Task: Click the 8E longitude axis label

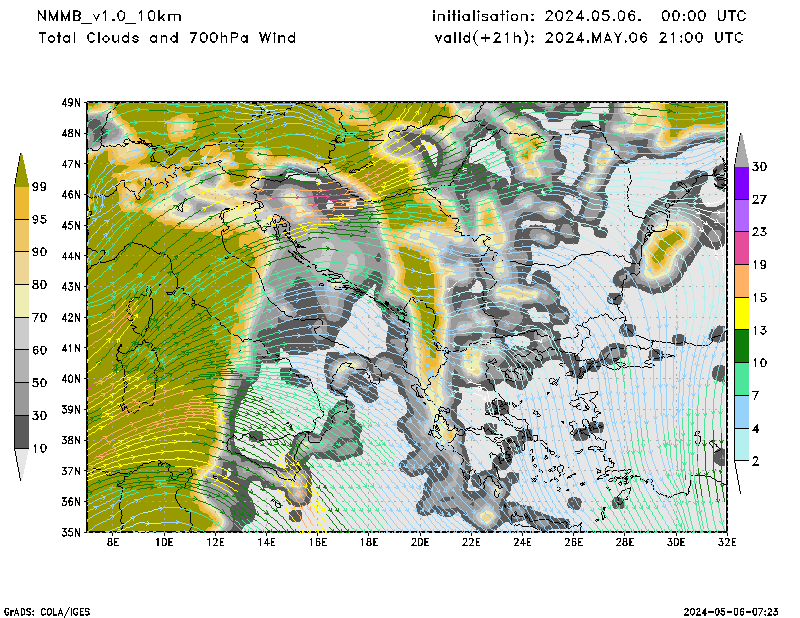Action: pyautogui.click(x=113, y=542)
